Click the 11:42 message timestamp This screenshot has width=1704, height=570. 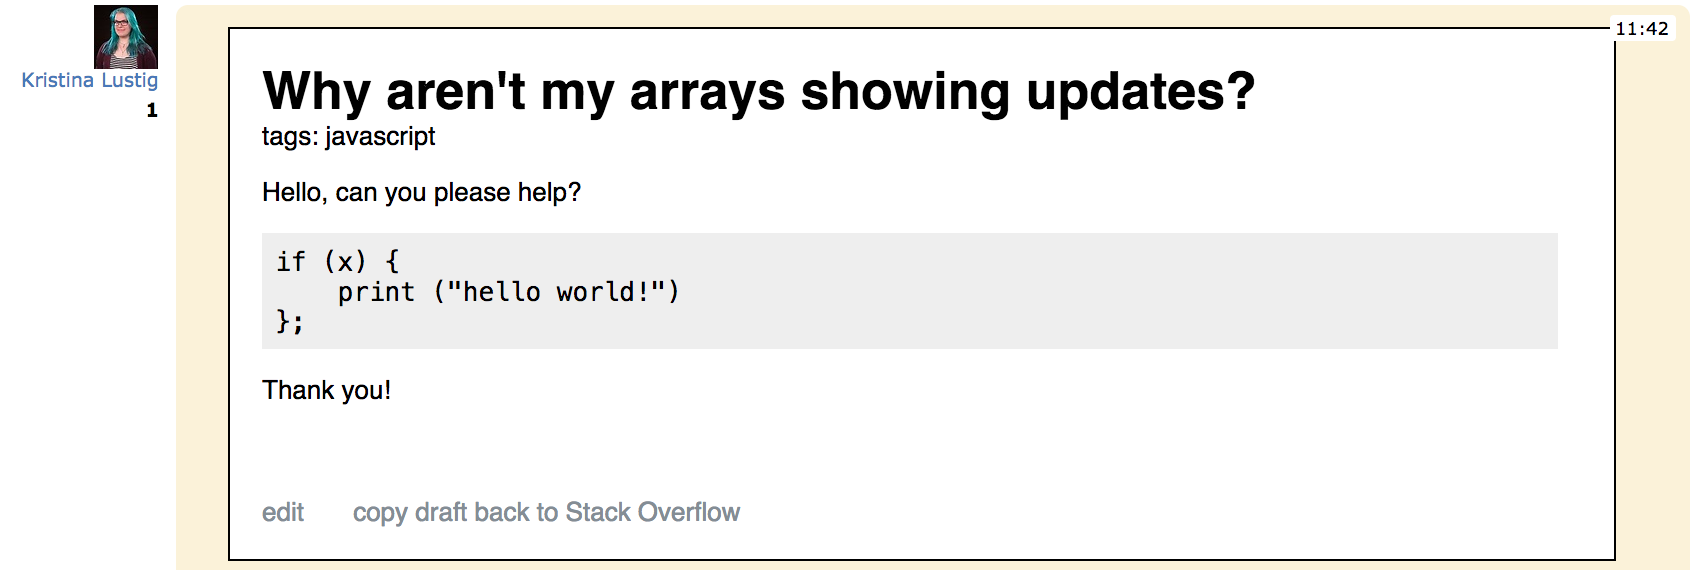(x=1642, y=29)
